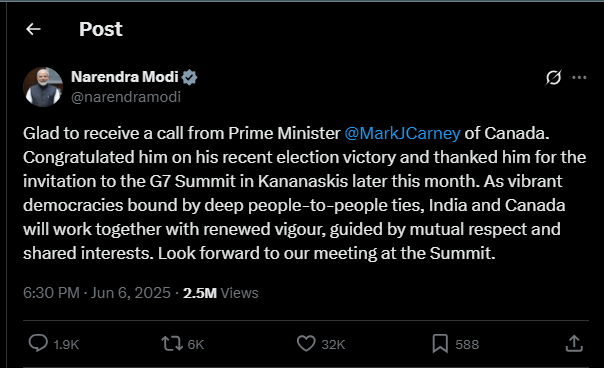Open the three-dot more options menu
Screen dimensions: 604x368
(579, 77)
